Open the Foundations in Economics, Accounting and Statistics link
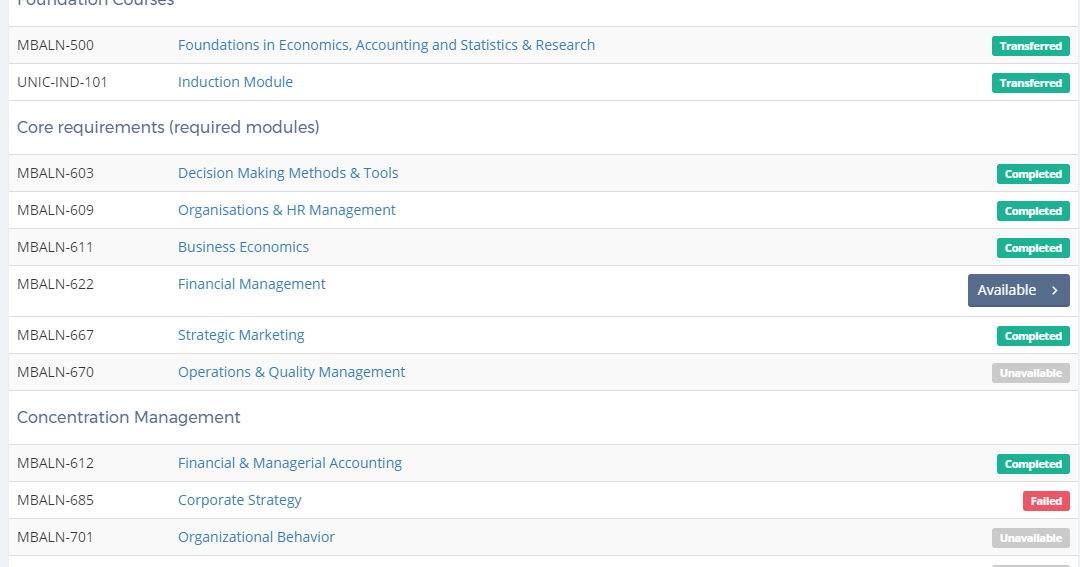This screenshot has width=1080, height=567. (386, 45)
